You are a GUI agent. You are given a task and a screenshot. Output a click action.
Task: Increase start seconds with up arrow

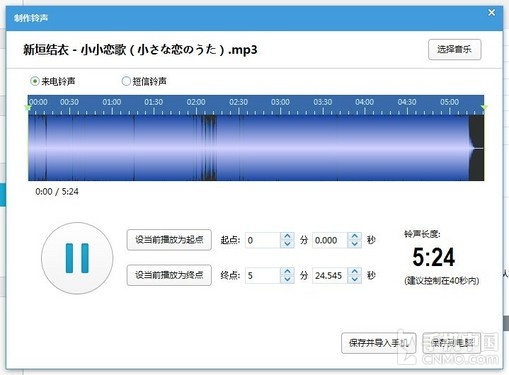pos(355,236)
